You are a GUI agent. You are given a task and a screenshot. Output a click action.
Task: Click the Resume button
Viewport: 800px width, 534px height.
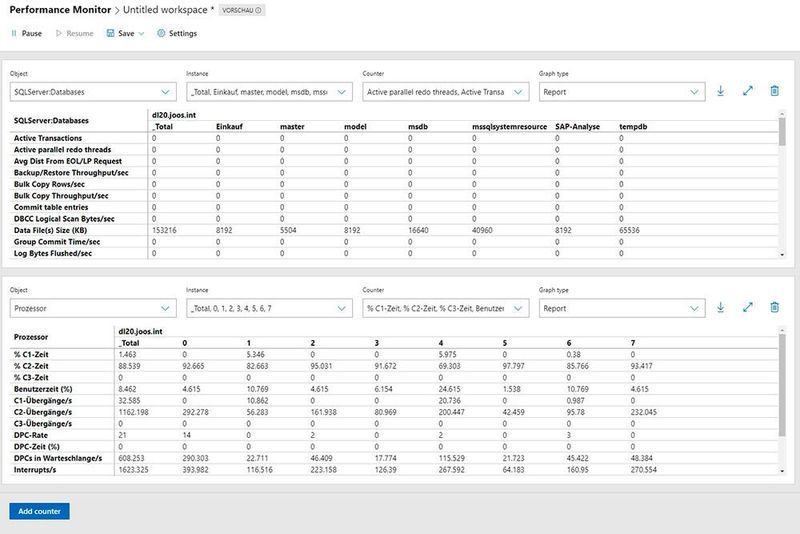[74, 33]
